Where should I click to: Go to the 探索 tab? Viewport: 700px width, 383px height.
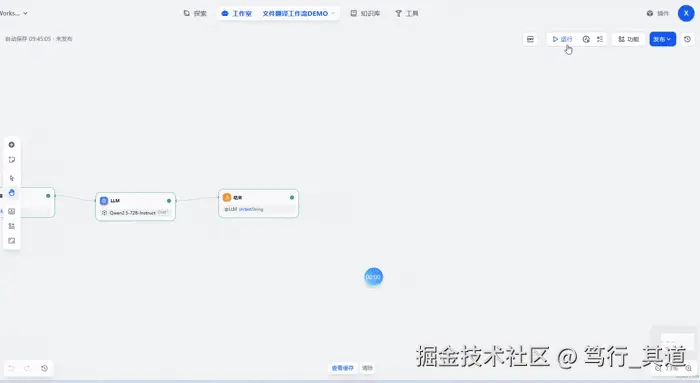tap(195, 13)
